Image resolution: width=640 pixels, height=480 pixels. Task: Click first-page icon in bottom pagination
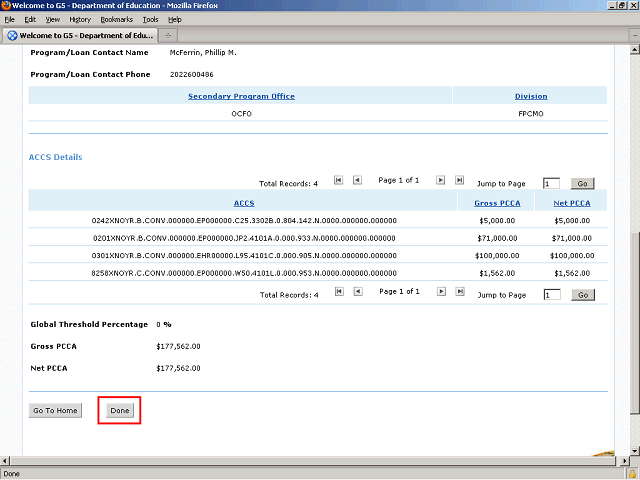tap(339, 292)
